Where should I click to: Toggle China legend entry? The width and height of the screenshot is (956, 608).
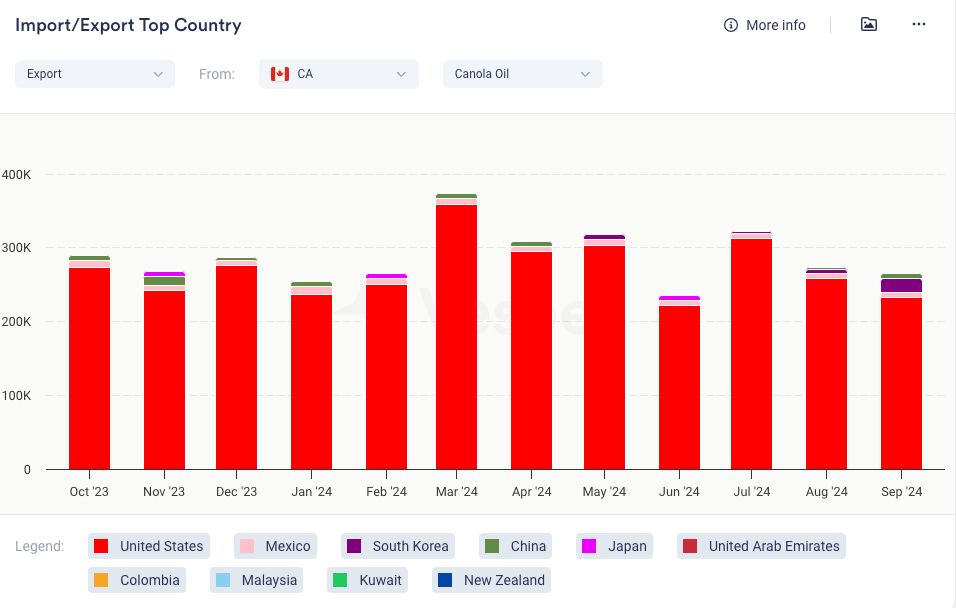[x=516, y=546]
